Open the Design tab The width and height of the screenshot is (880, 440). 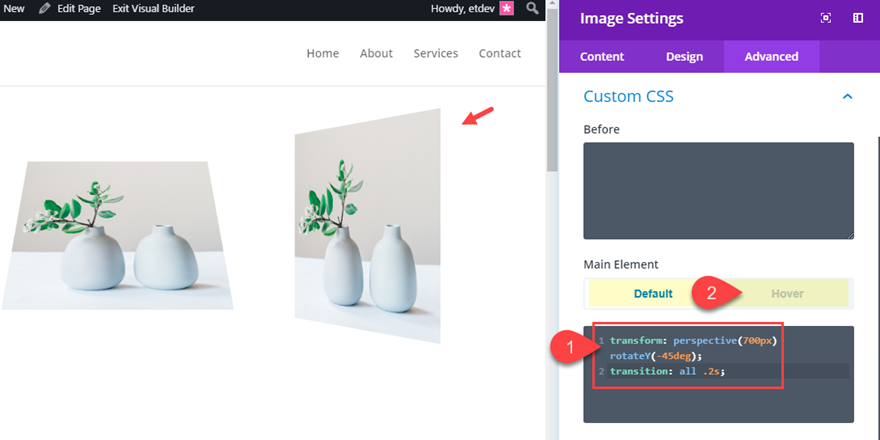point(684,56)
